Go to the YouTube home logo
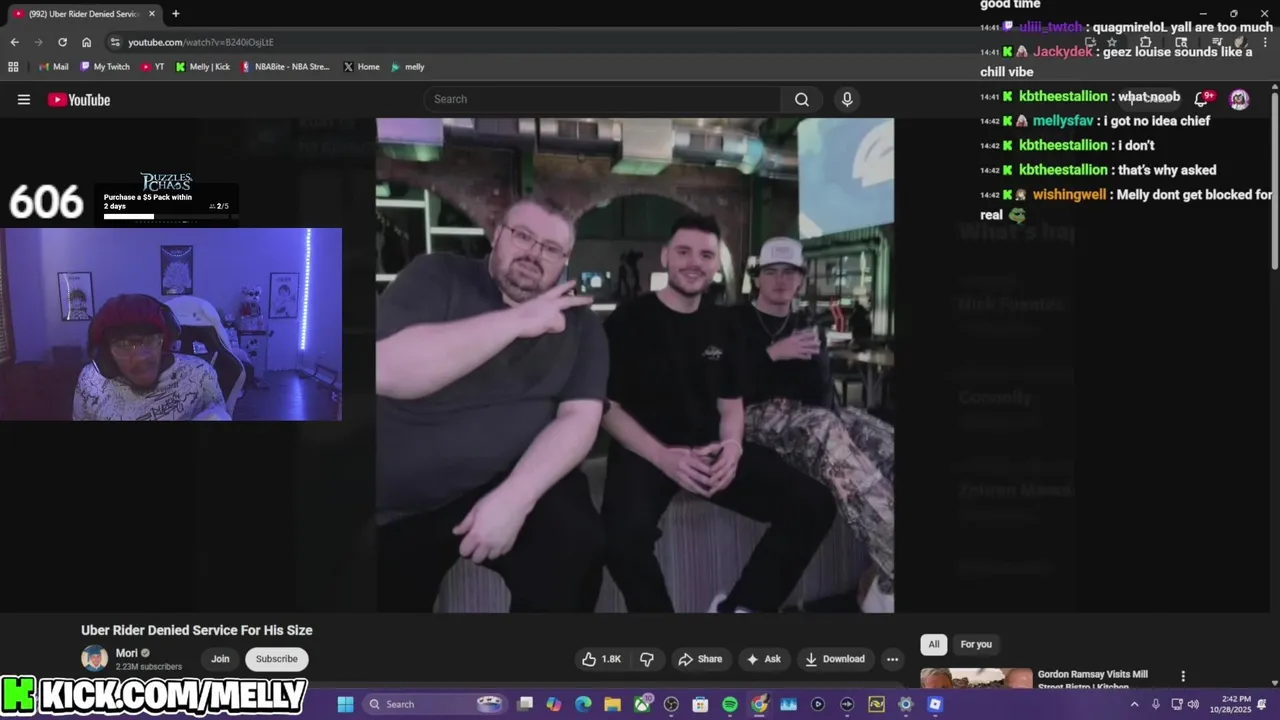The width and height of the screenshot is (1280, 720). (79, 99)
